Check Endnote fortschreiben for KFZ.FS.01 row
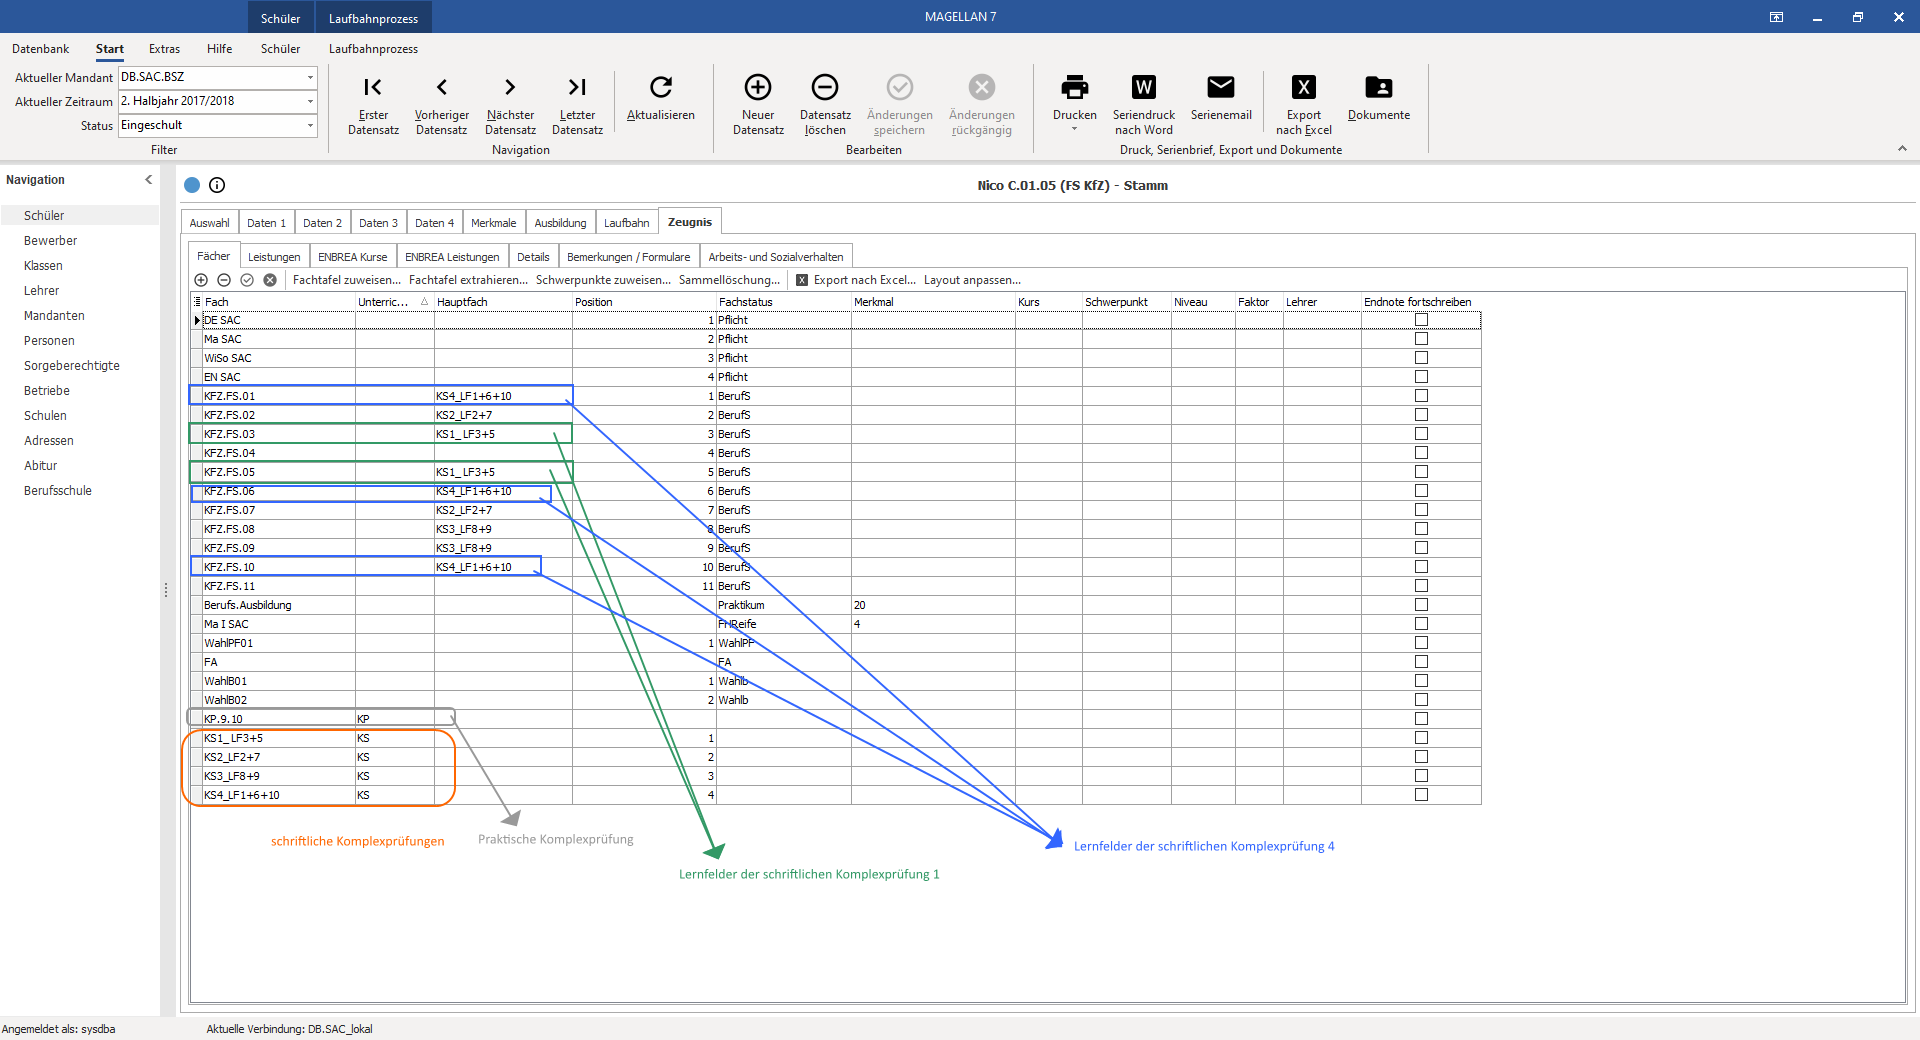 [x=1421, y=396]
